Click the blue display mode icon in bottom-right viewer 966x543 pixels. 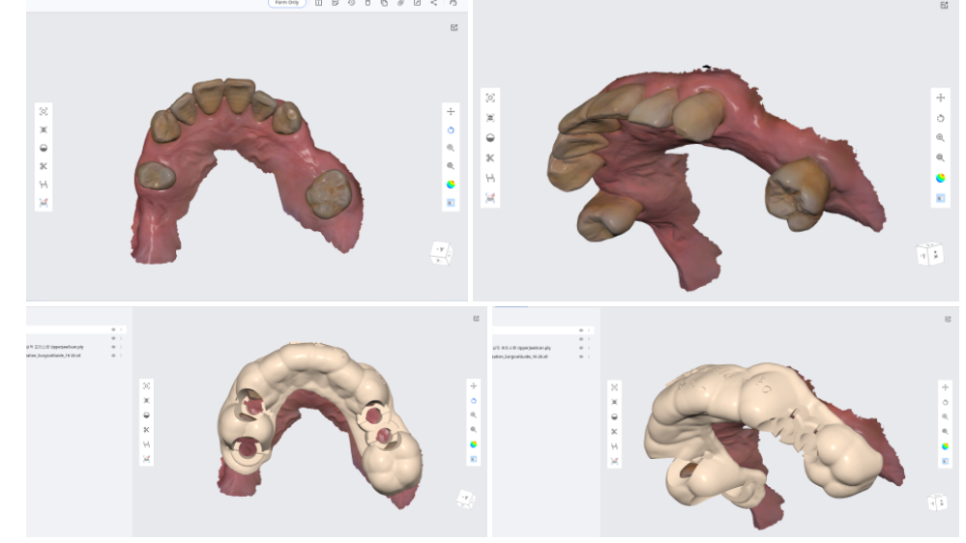[x=945, y=460]
